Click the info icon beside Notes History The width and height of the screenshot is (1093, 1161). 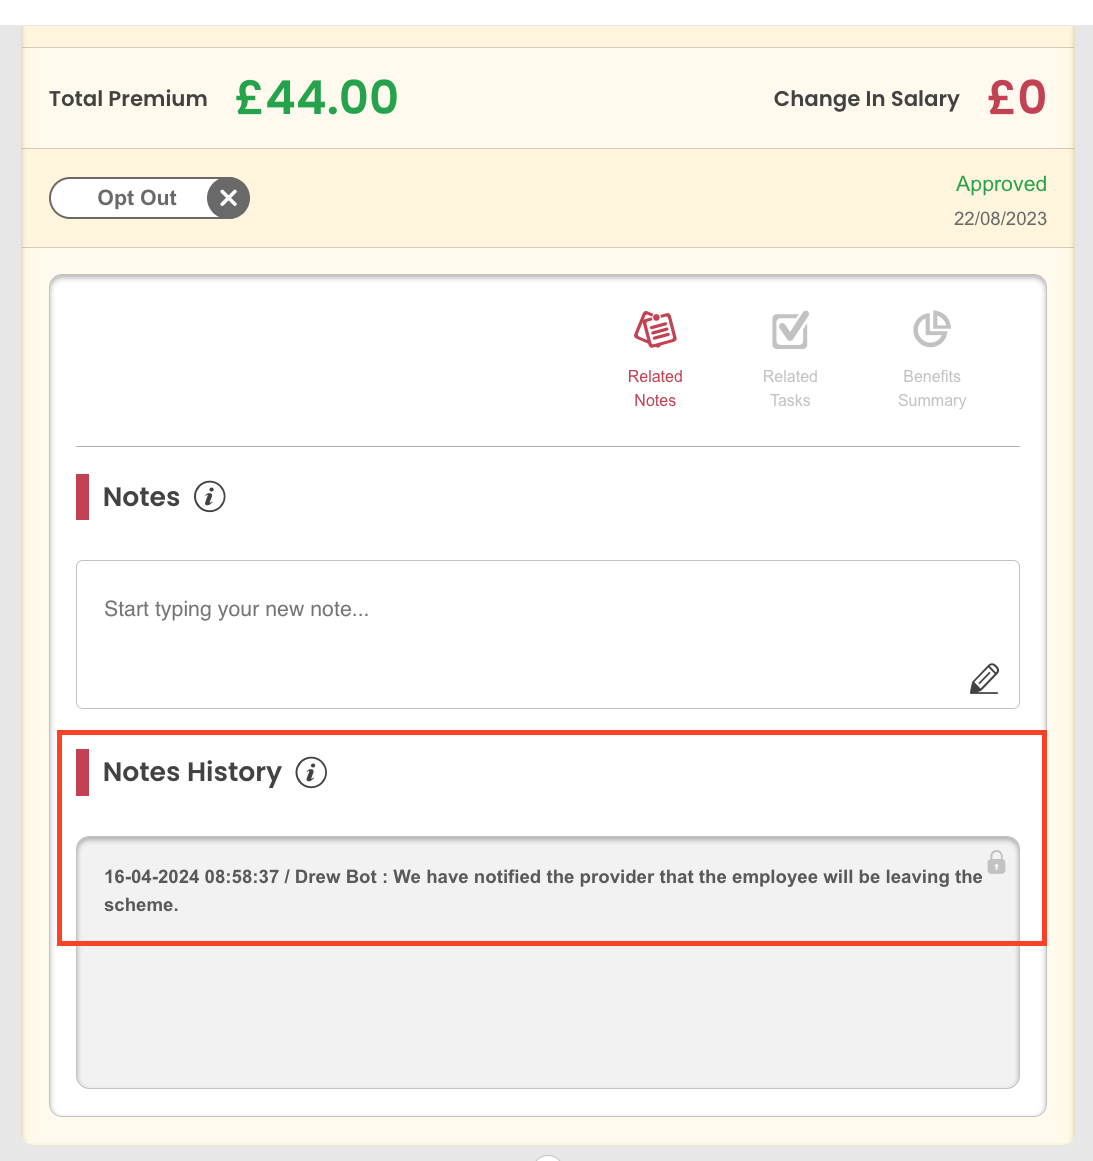point(311,772)
